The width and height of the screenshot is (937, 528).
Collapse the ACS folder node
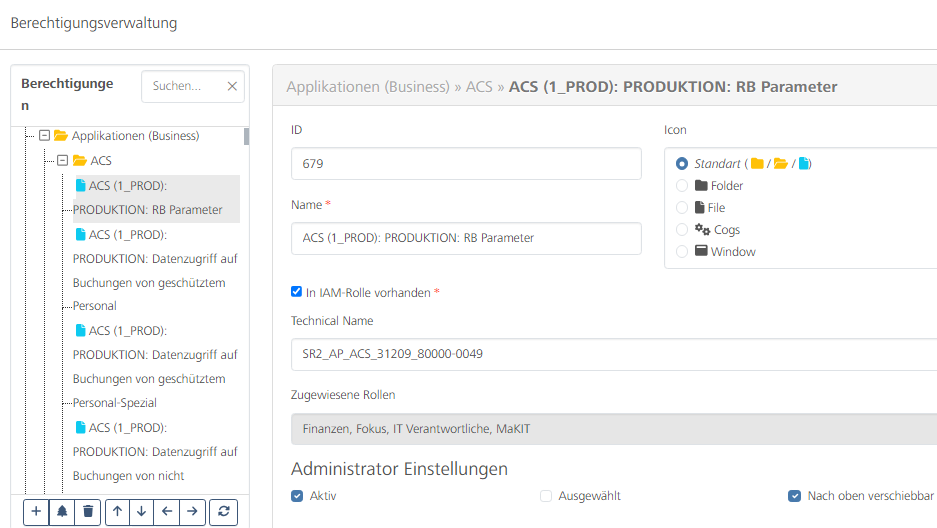[62, 160]
